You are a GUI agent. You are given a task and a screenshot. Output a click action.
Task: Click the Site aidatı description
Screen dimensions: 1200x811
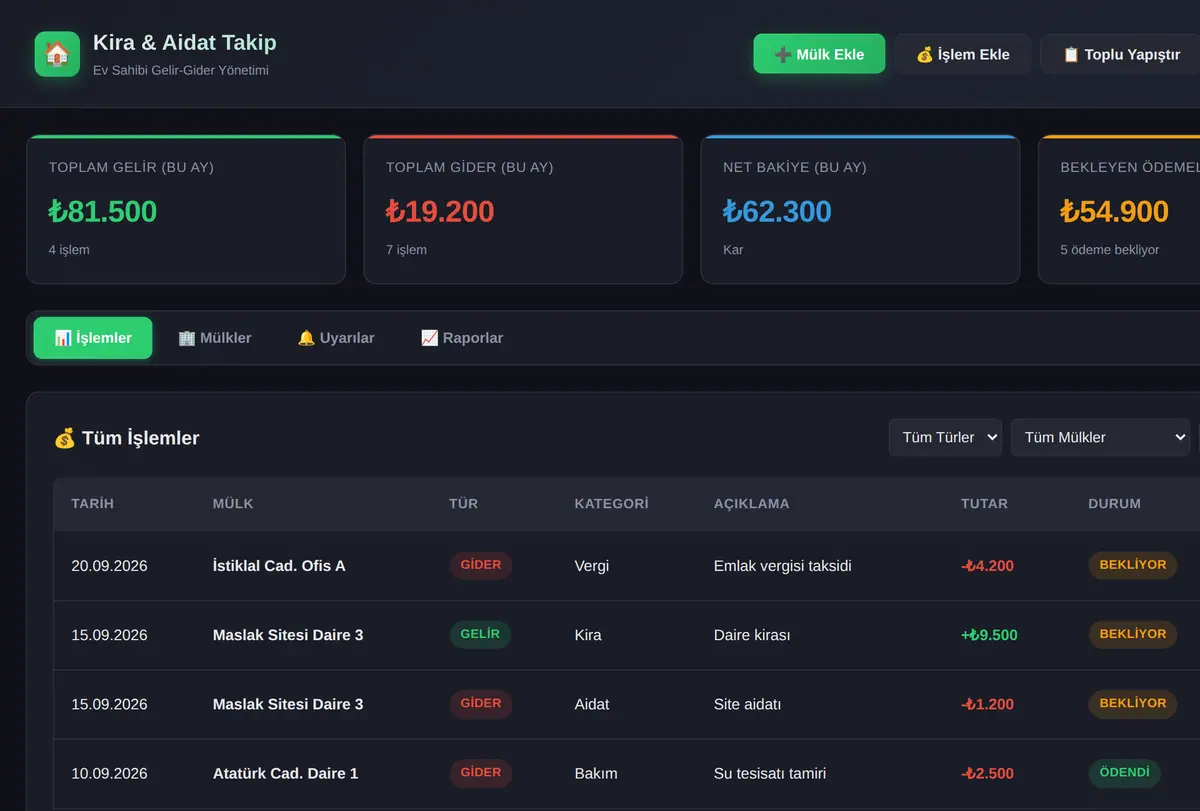747,704
